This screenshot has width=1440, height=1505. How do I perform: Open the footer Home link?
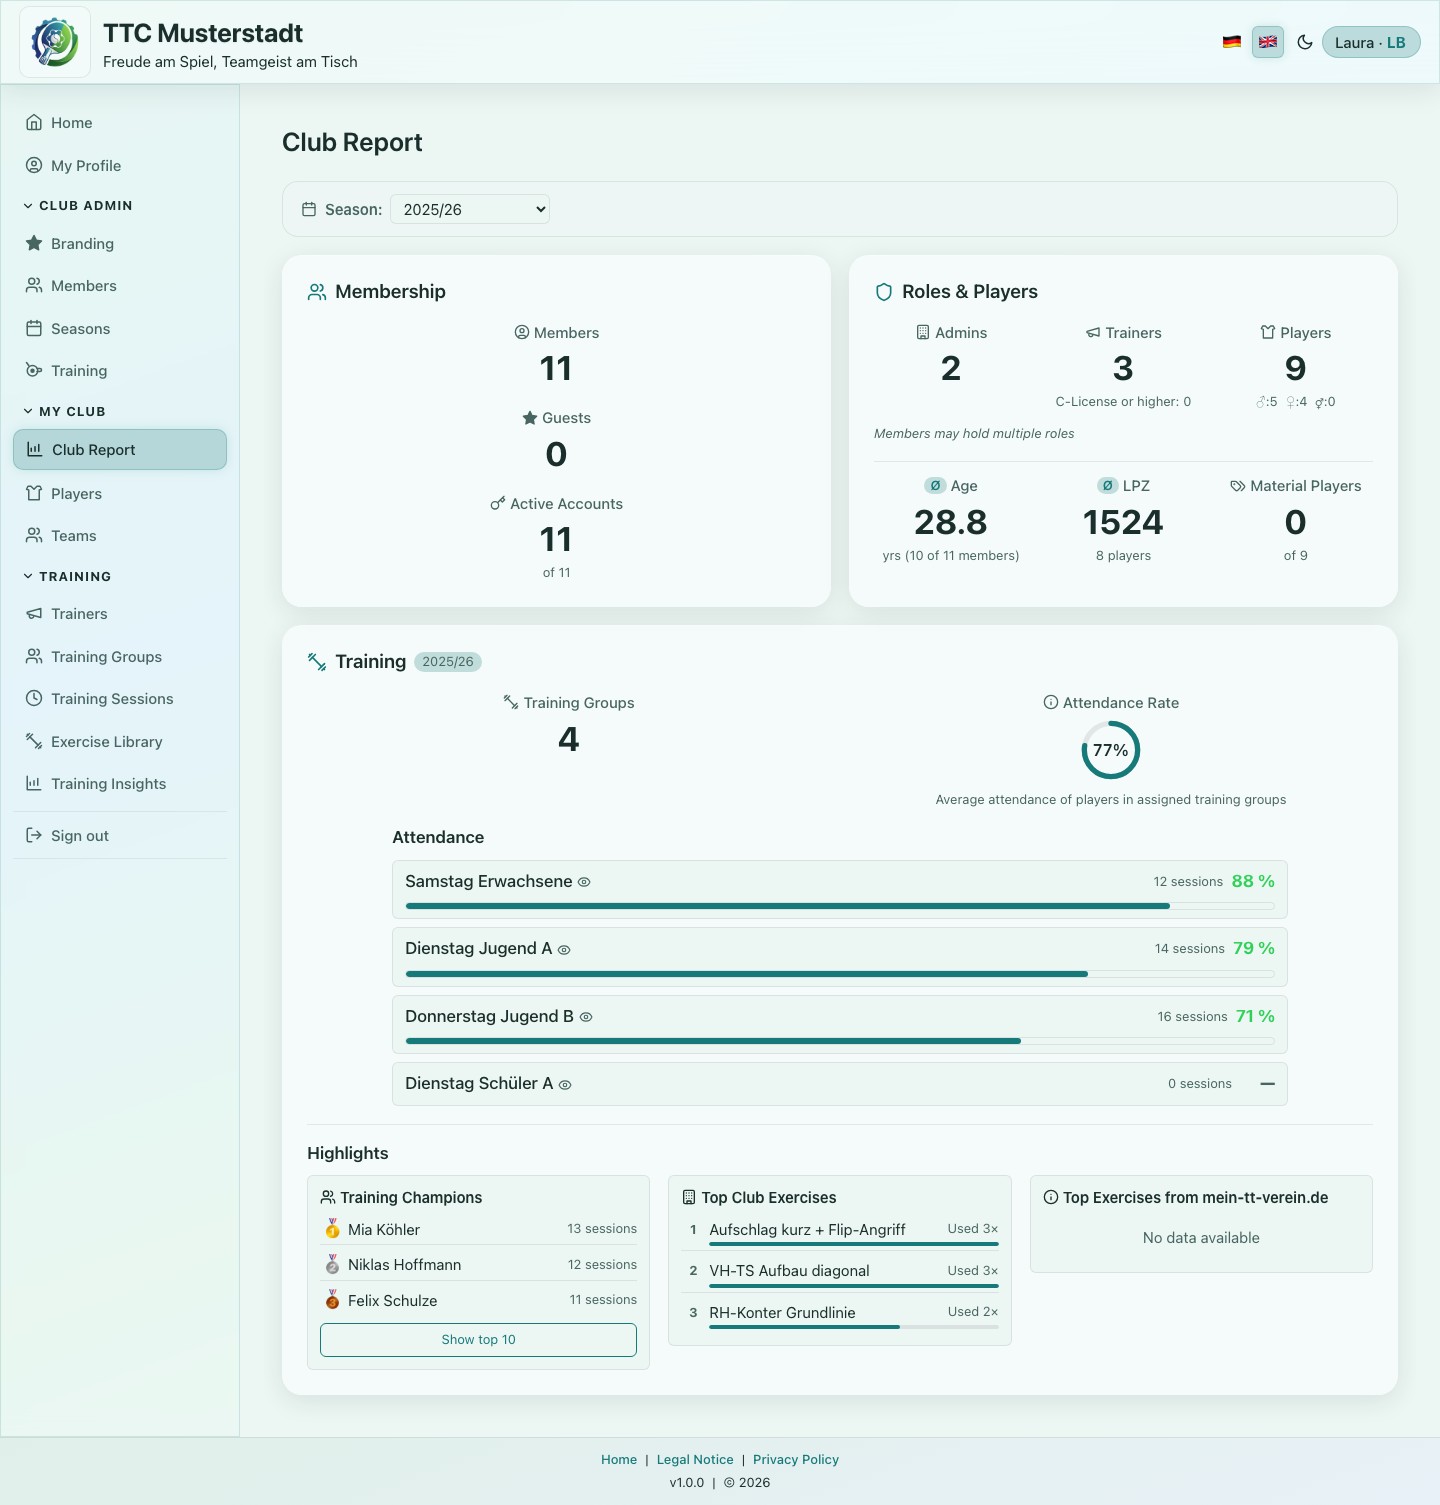619,1459
